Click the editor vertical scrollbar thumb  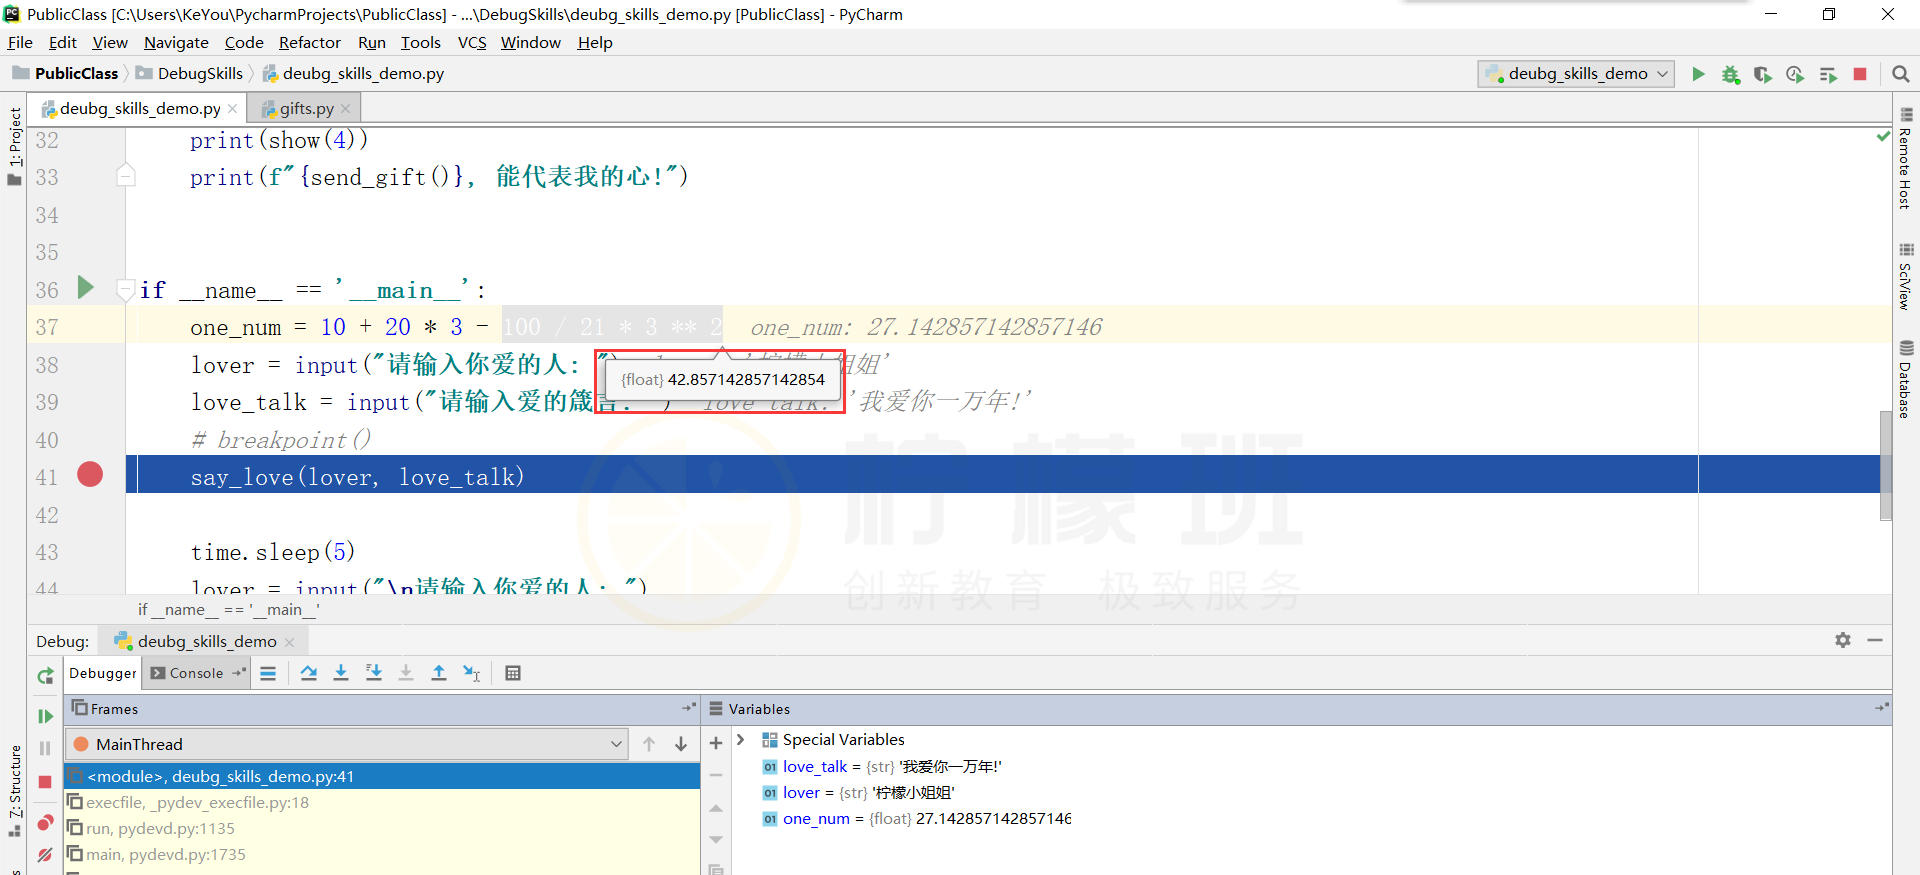[1885, 465]
